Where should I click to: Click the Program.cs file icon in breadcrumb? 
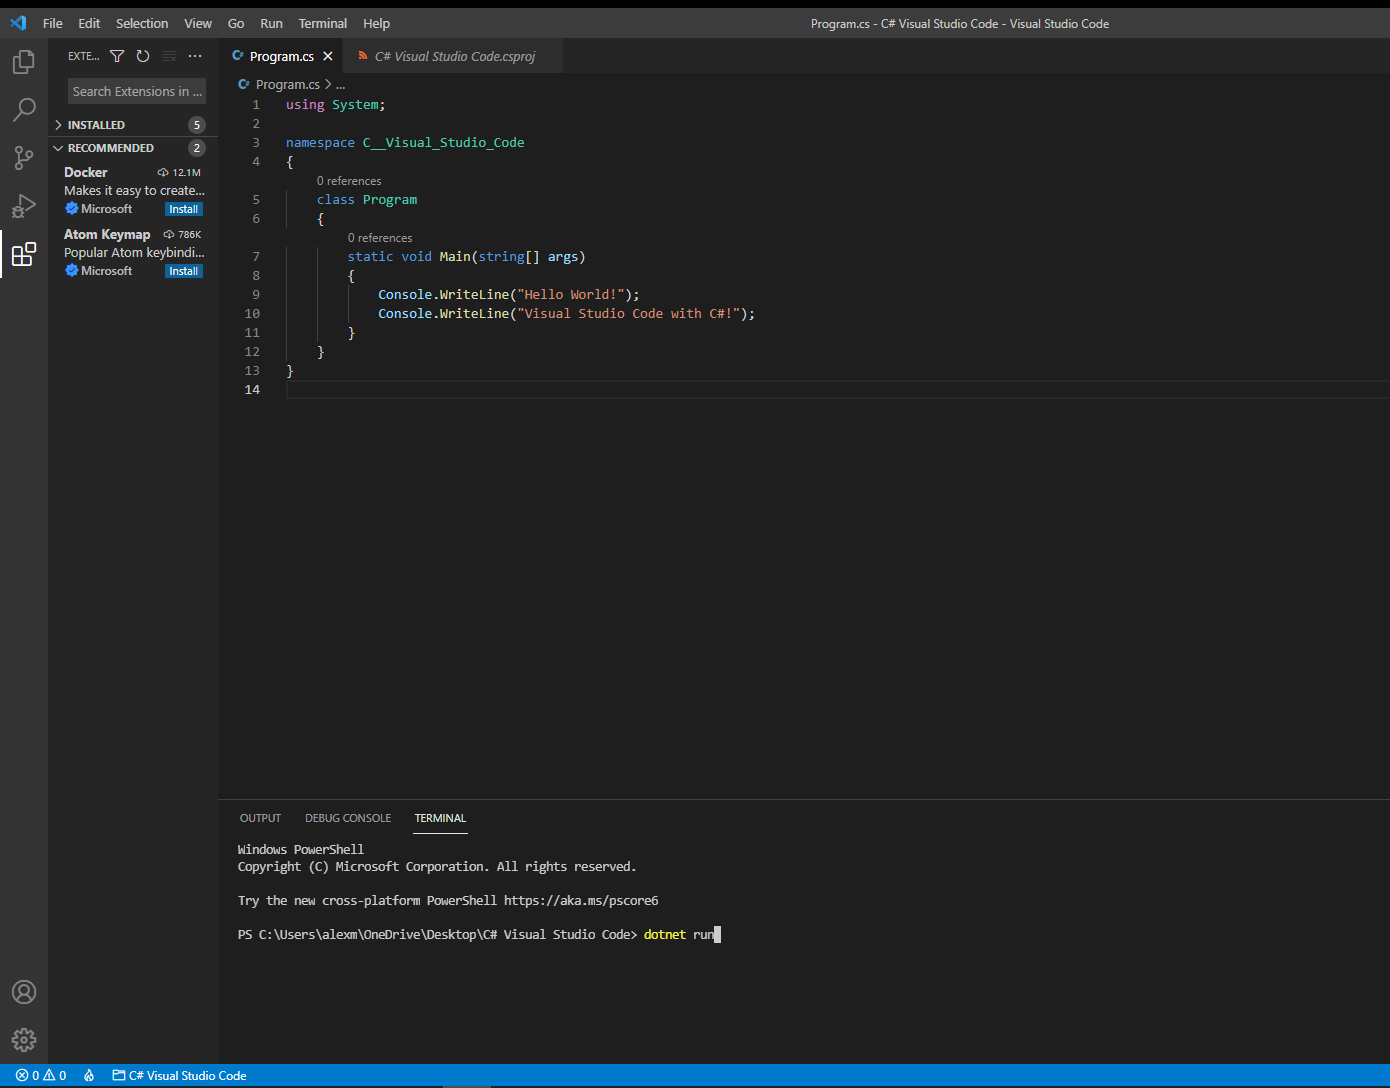pos(244,85)
